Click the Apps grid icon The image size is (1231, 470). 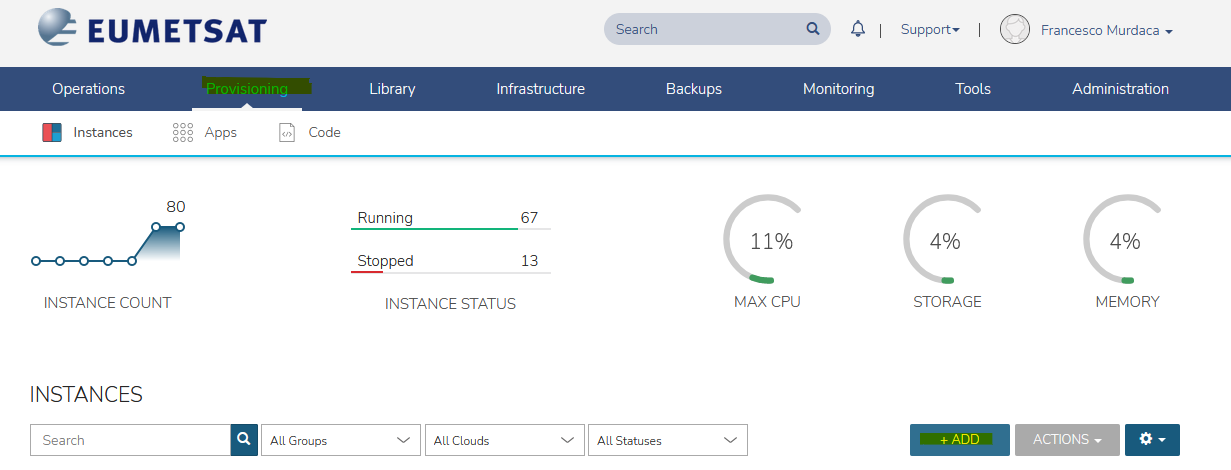(x=182, y=132)
